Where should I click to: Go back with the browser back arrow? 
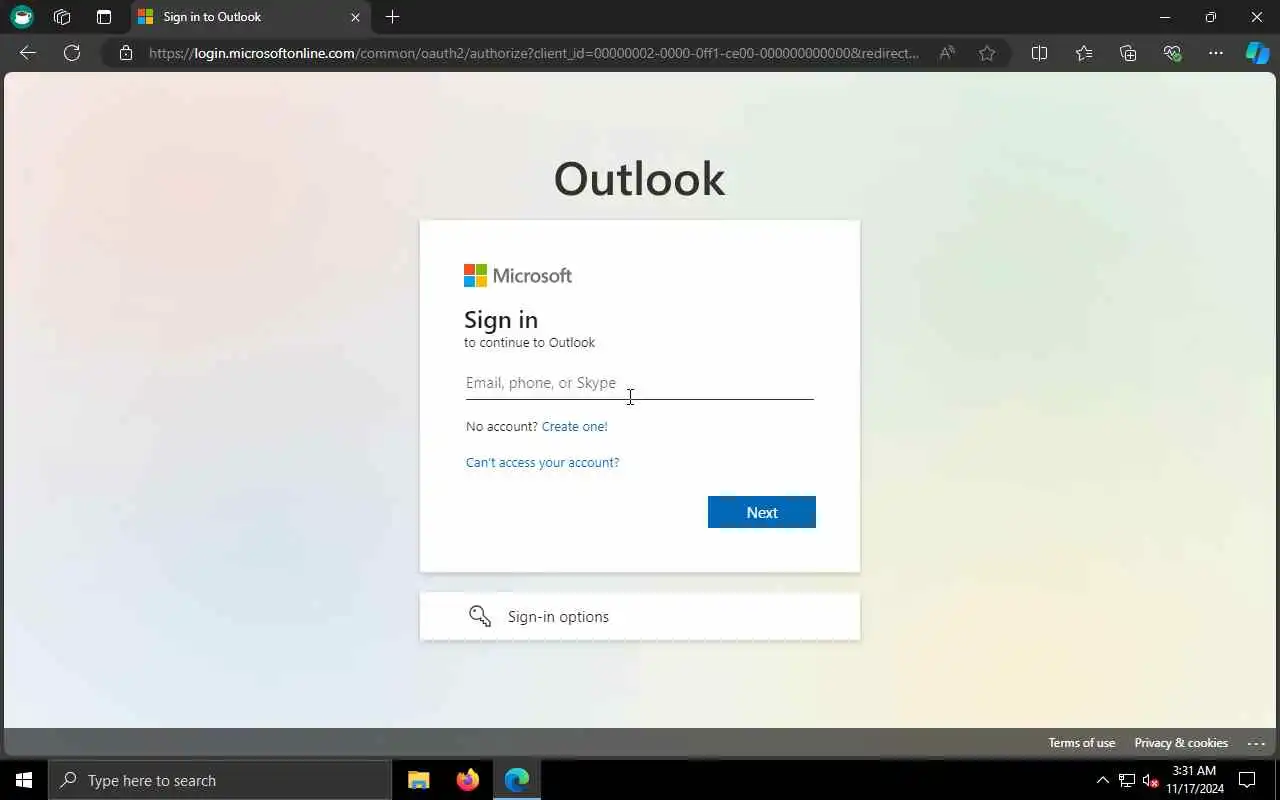coord(28,53)
